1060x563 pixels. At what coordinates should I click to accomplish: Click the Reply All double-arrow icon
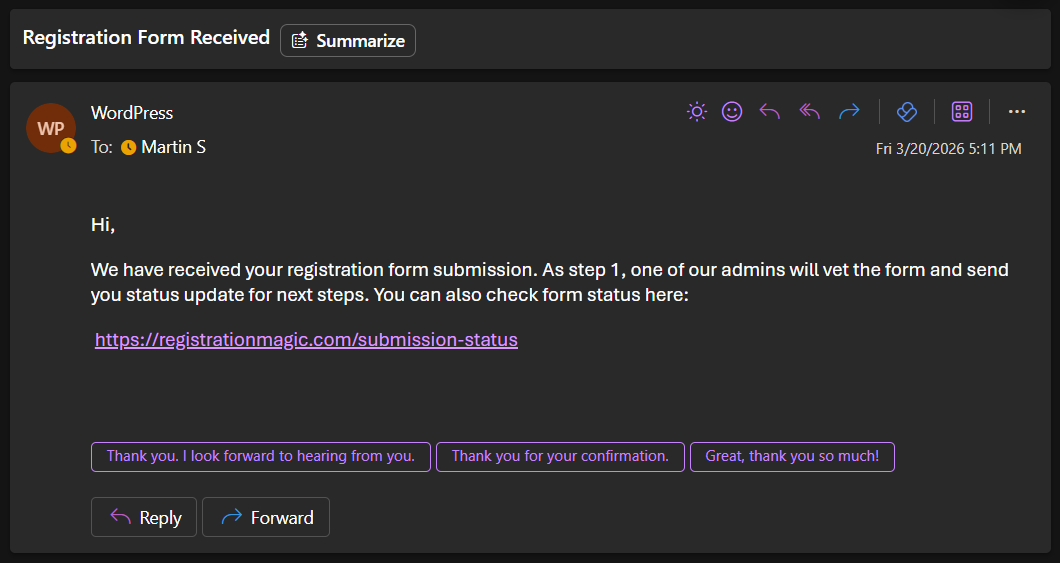tap(809, 112)
